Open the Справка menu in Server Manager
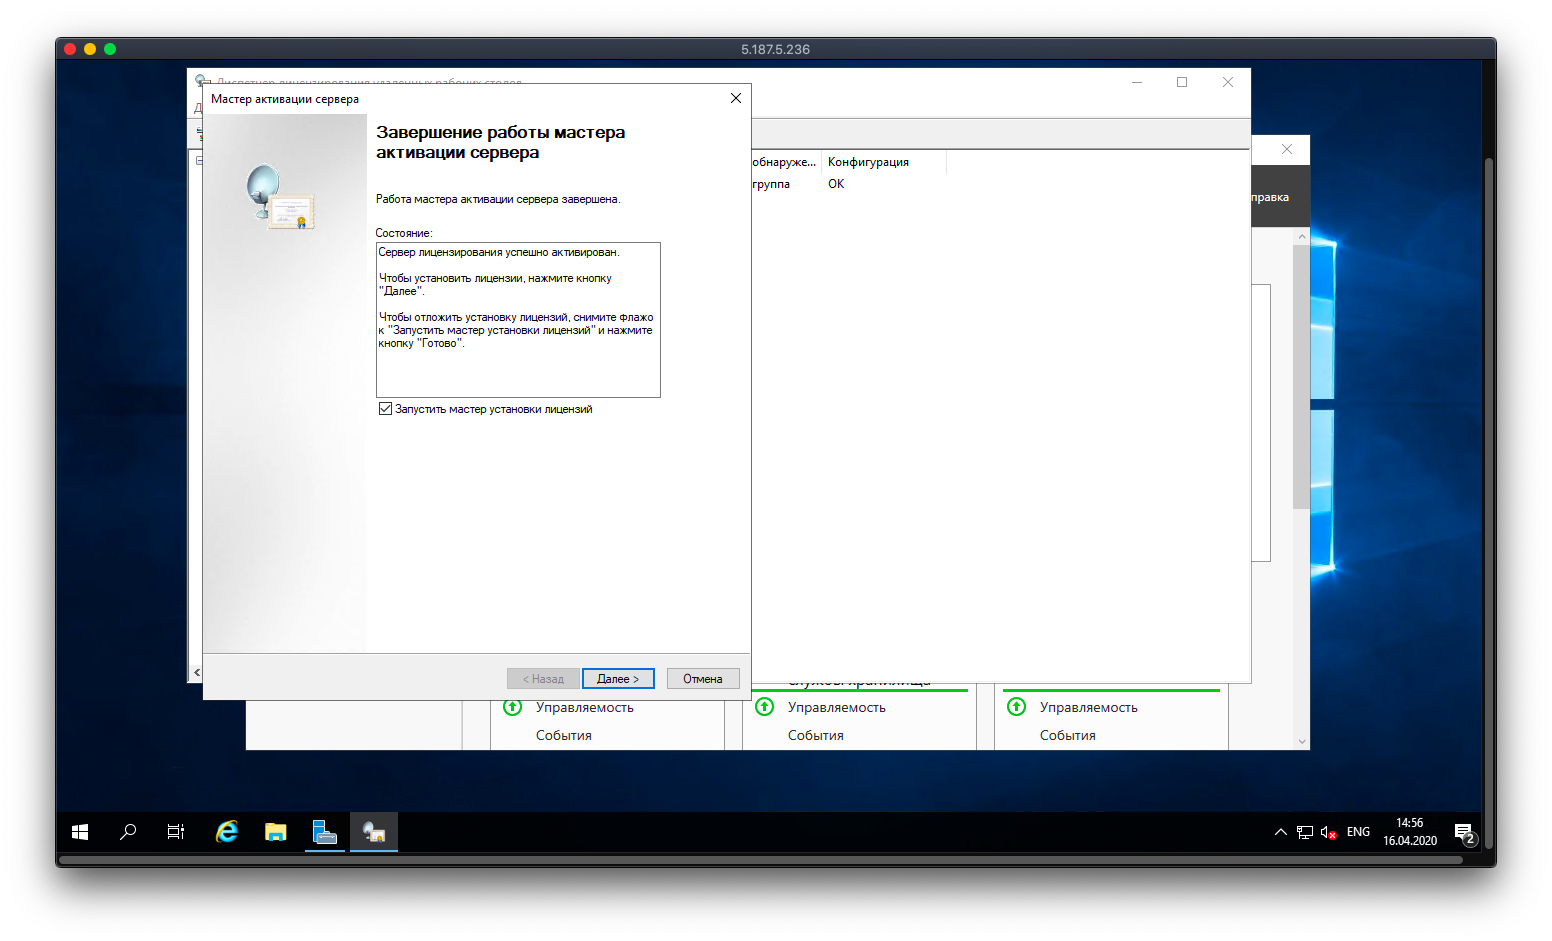 (x=1271, y=197)
